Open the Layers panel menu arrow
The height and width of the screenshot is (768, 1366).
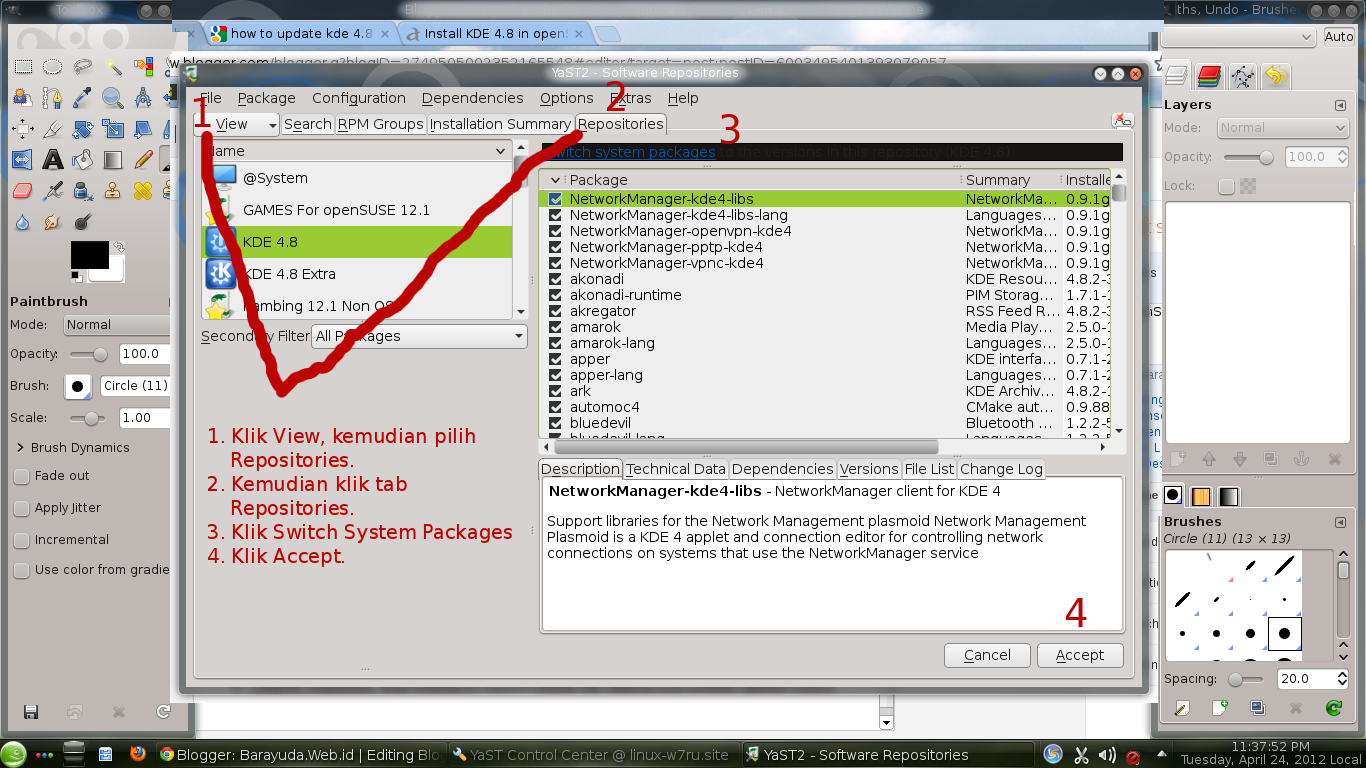click(x=1340, y=105)
